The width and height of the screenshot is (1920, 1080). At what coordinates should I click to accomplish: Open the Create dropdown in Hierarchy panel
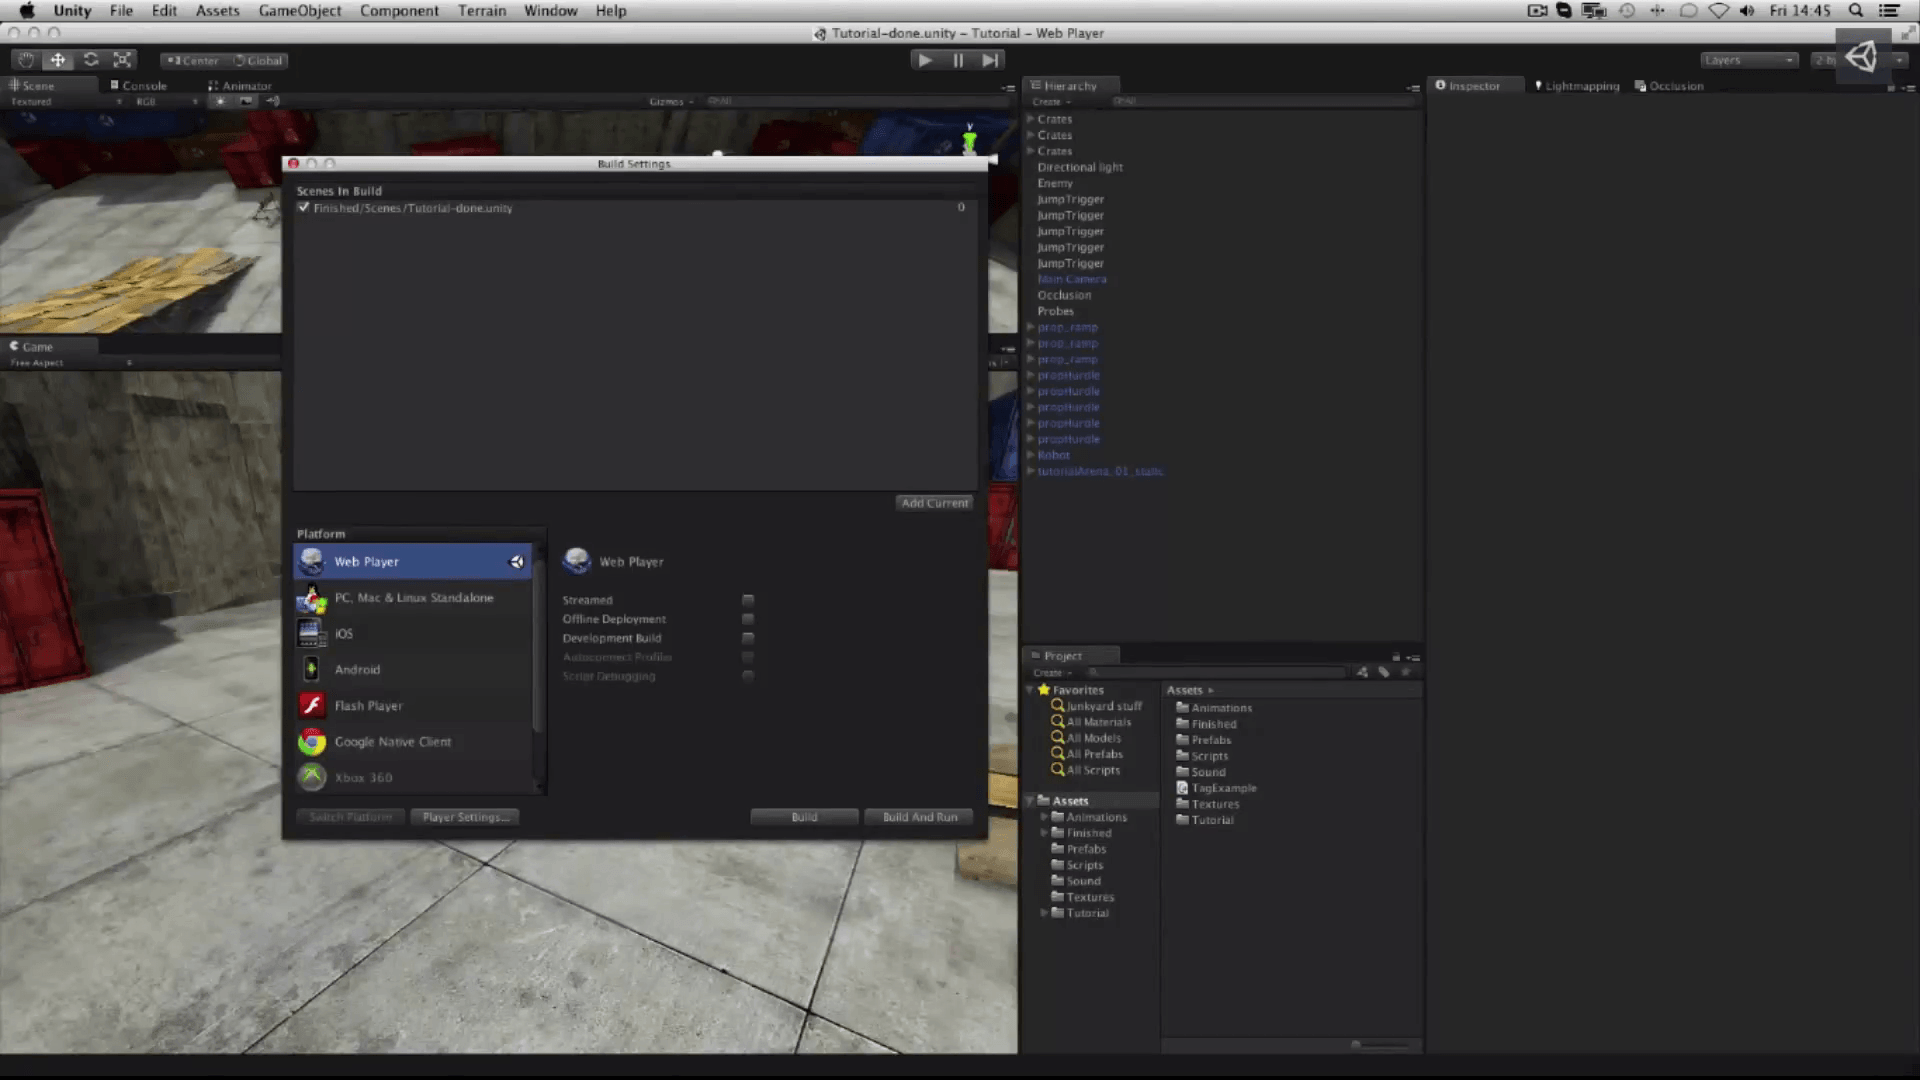(1051, 101)
